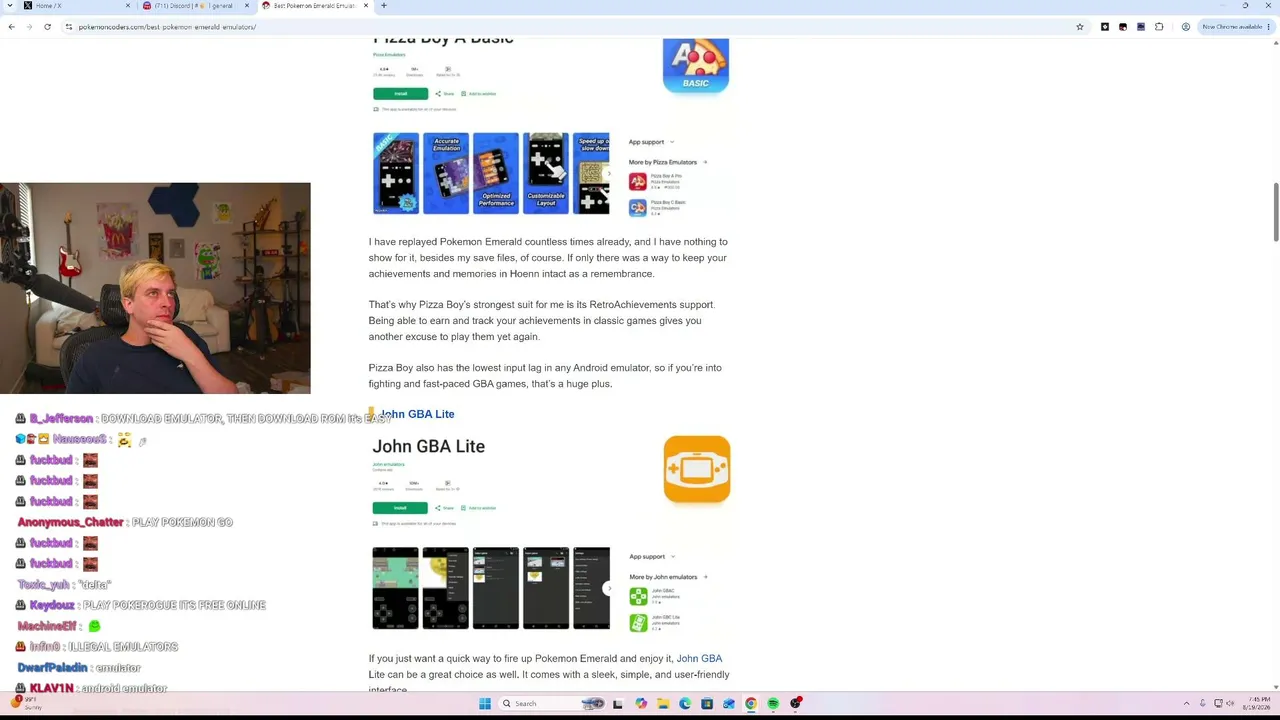Click chat username "DwarfPaladin"
The image size is (1280, 720).
point(52,668)
